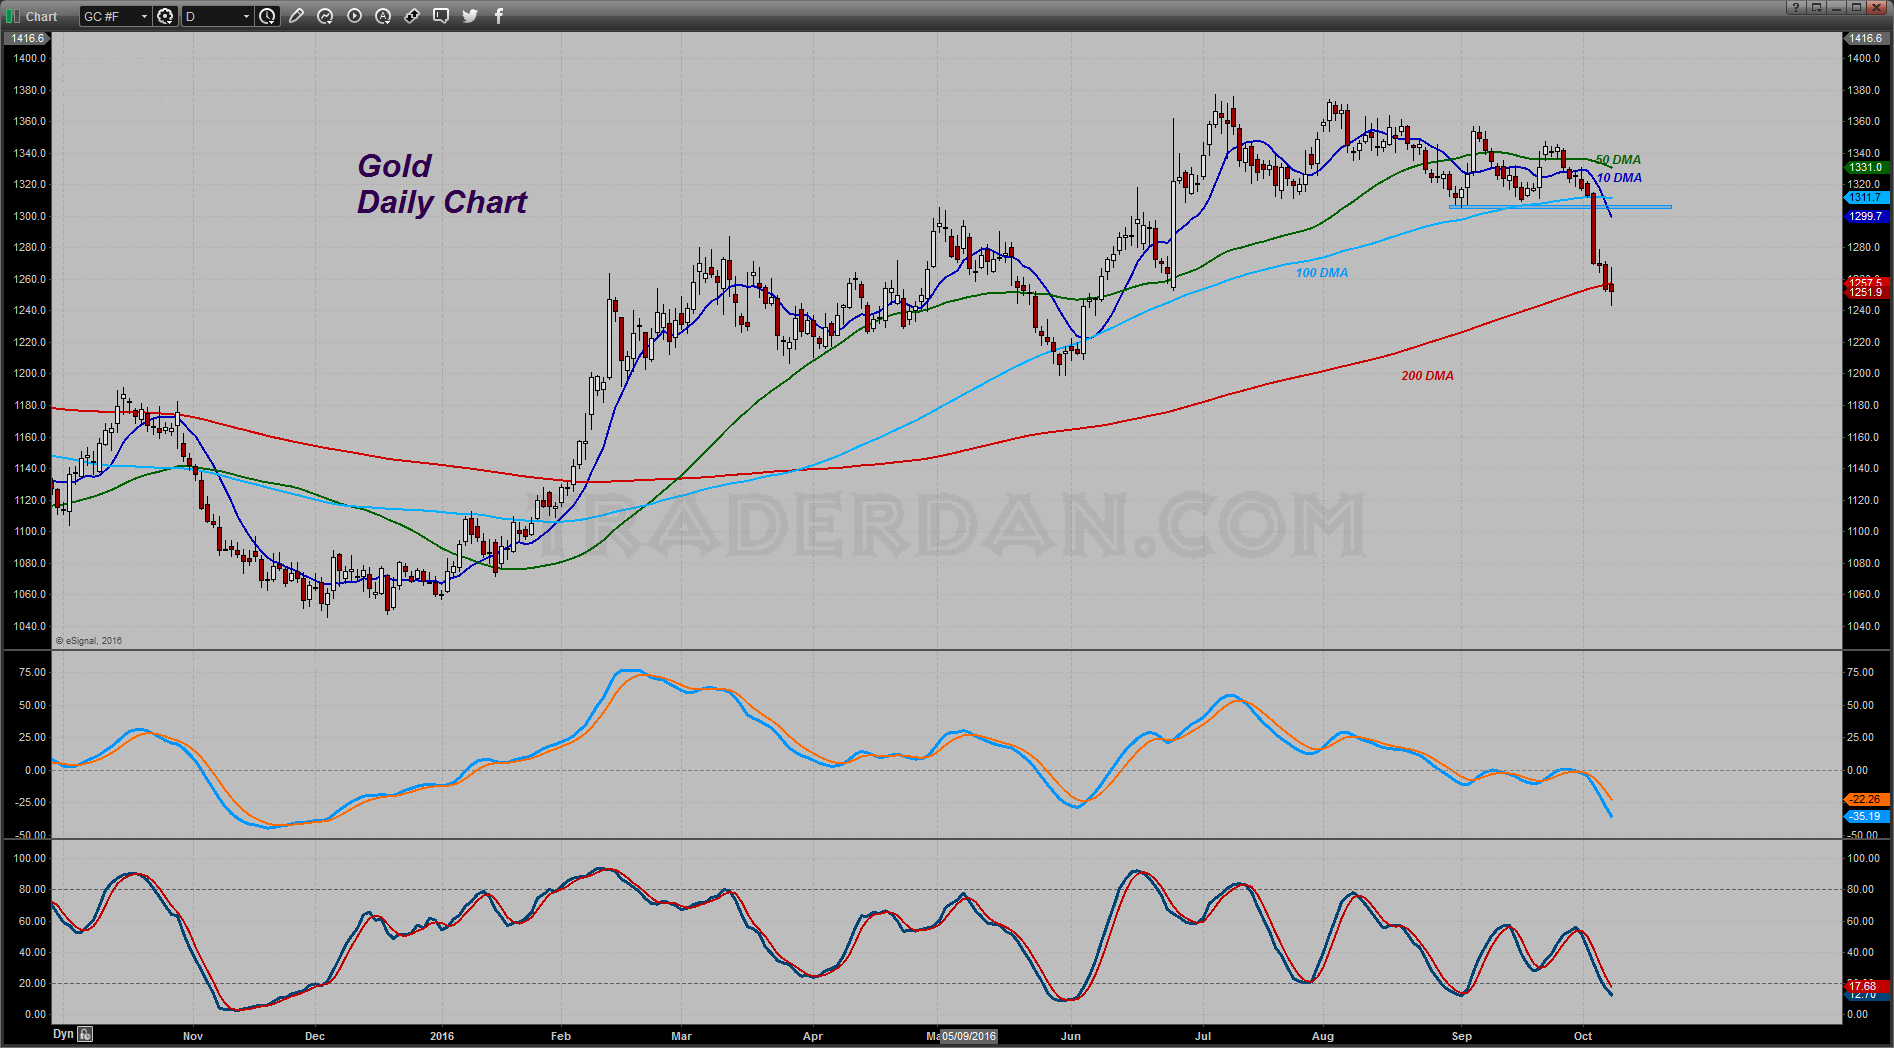Click the 1331.0 green price tag
The image size is (1894, 1048).
[x=1865, y=168]
